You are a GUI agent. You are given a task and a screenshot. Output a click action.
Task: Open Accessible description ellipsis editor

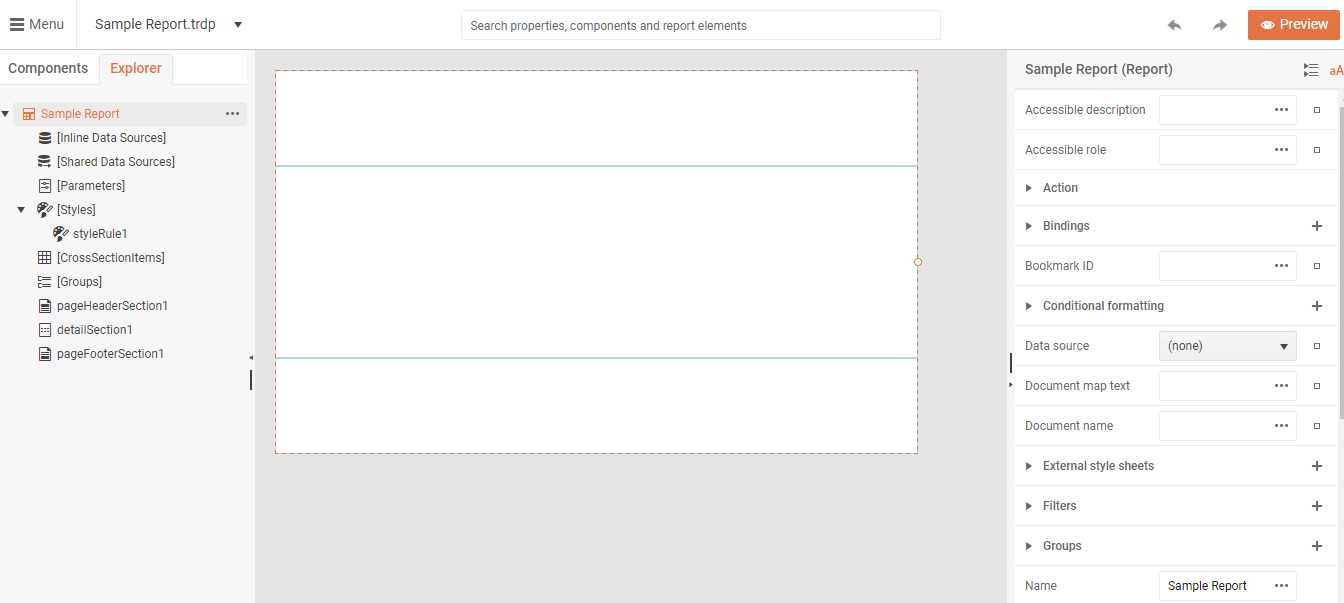[1281, 110]
